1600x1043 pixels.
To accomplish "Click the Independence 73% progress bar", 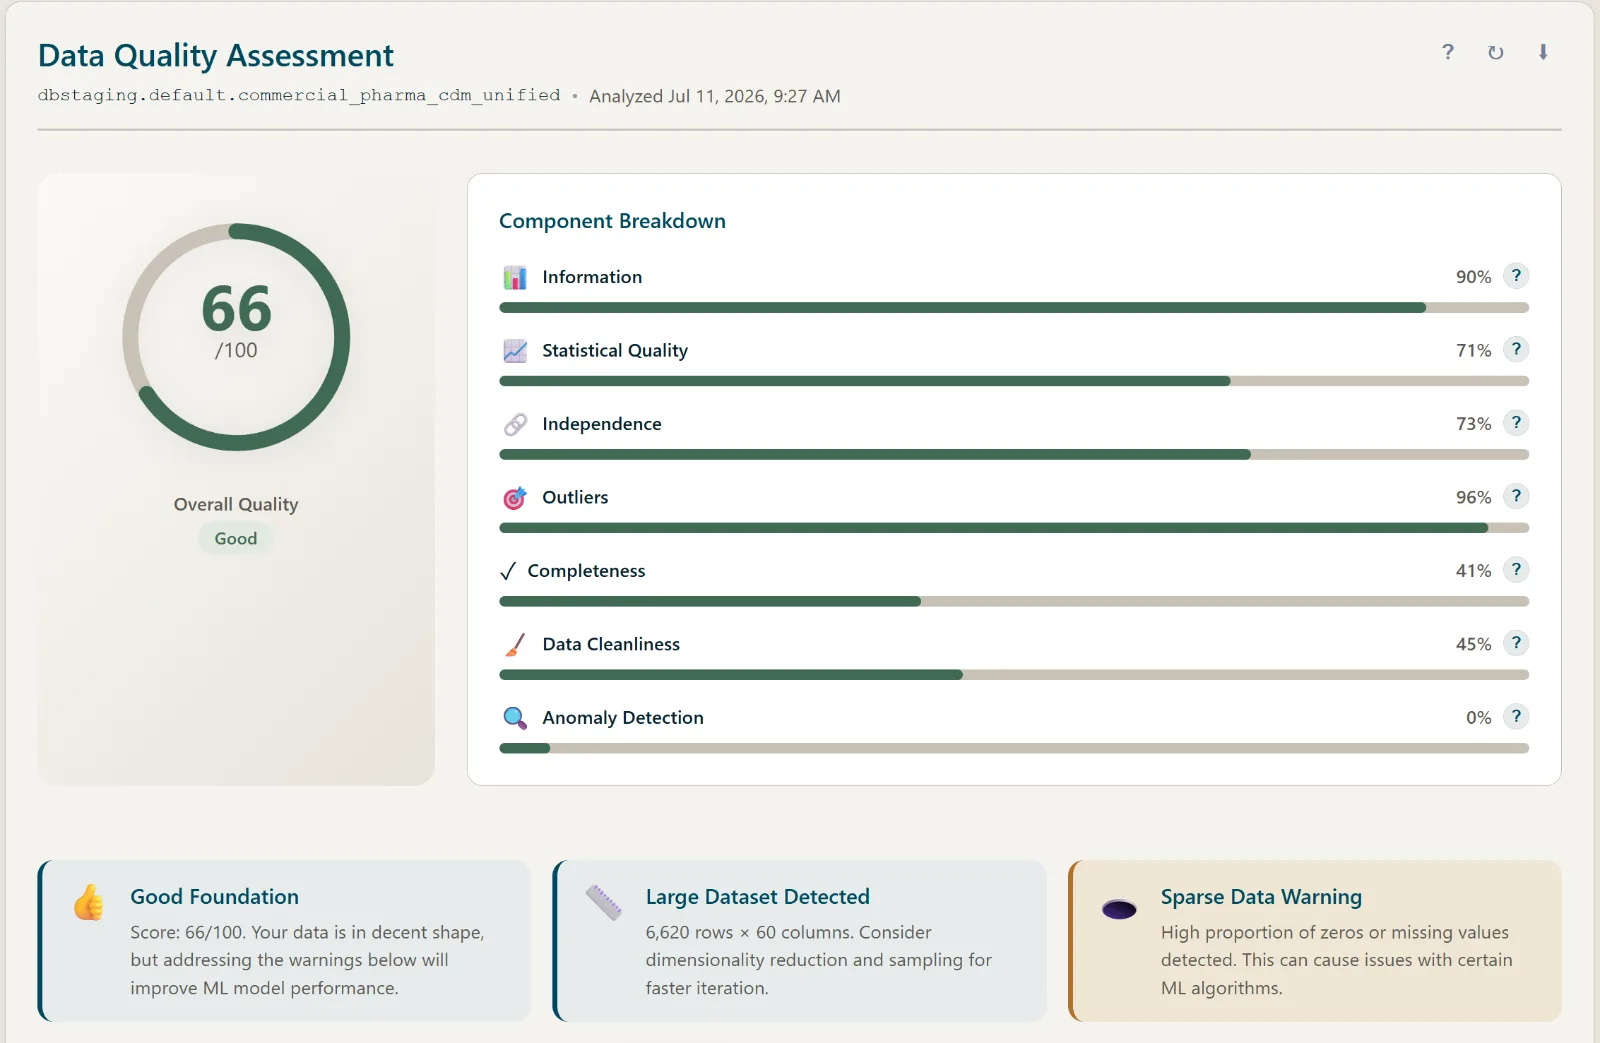I will (x=1014, y=455).
